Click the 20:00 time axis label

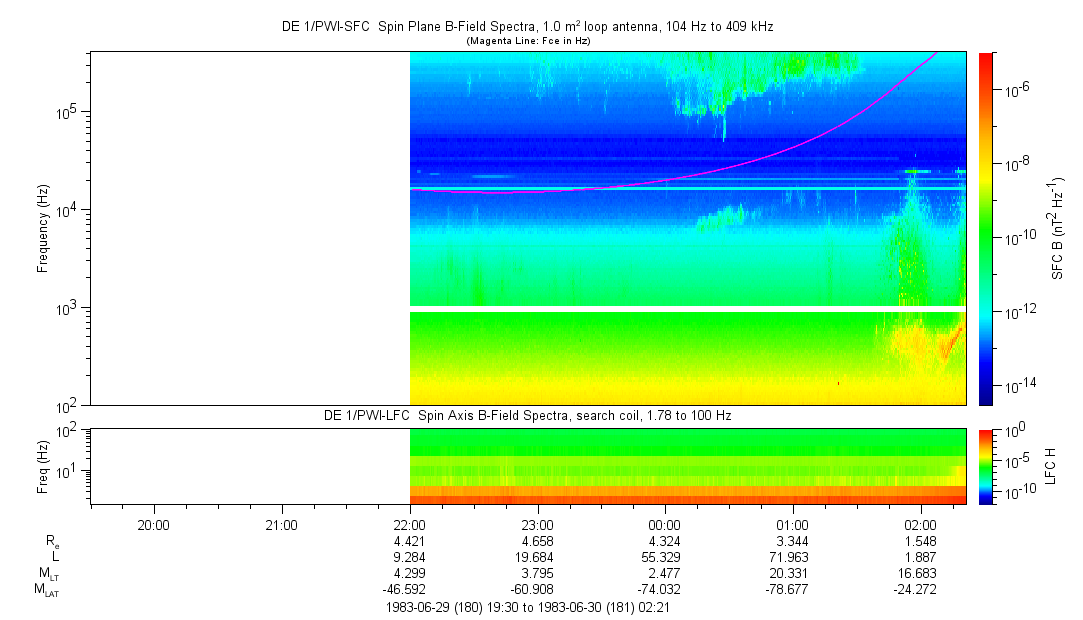click(x=153, y=525)
